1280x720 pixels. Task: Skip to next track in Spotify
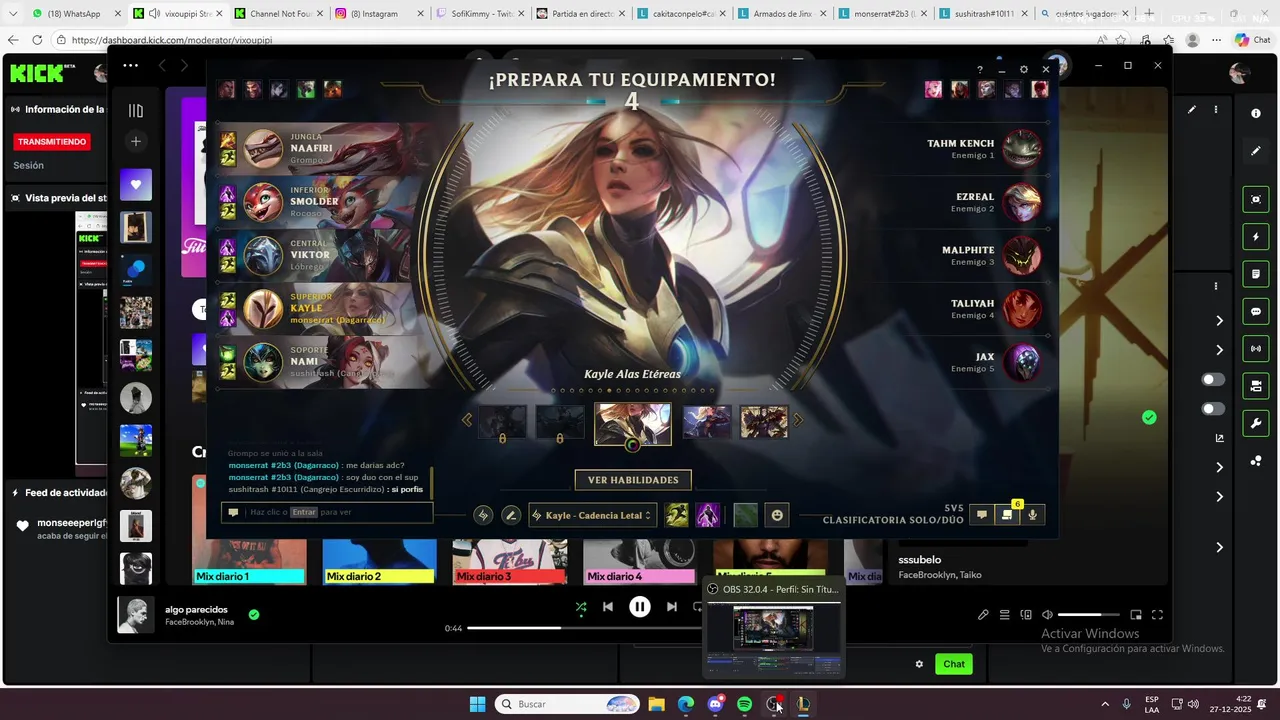[x=672, y=606]
